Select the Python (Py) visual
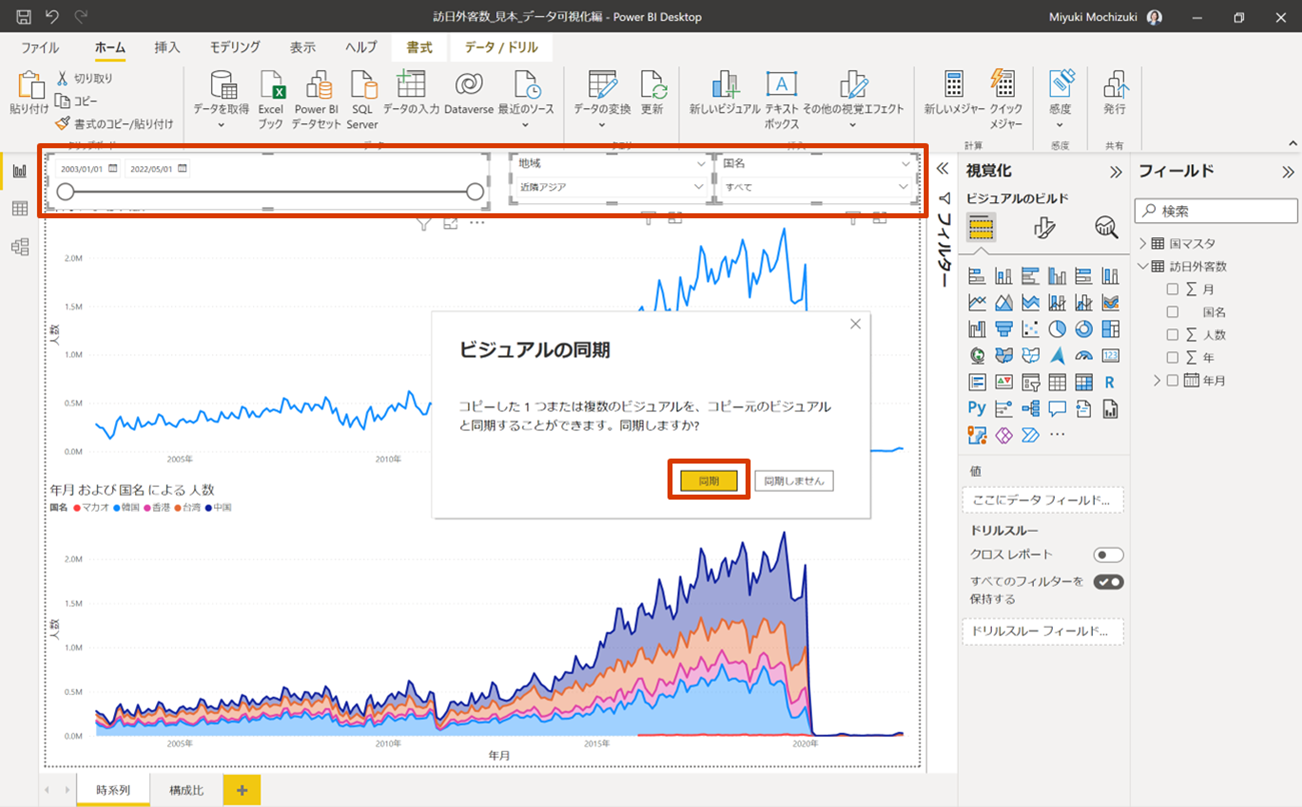The width and height of the screenshot is (1302, 807). coord(977,408)
